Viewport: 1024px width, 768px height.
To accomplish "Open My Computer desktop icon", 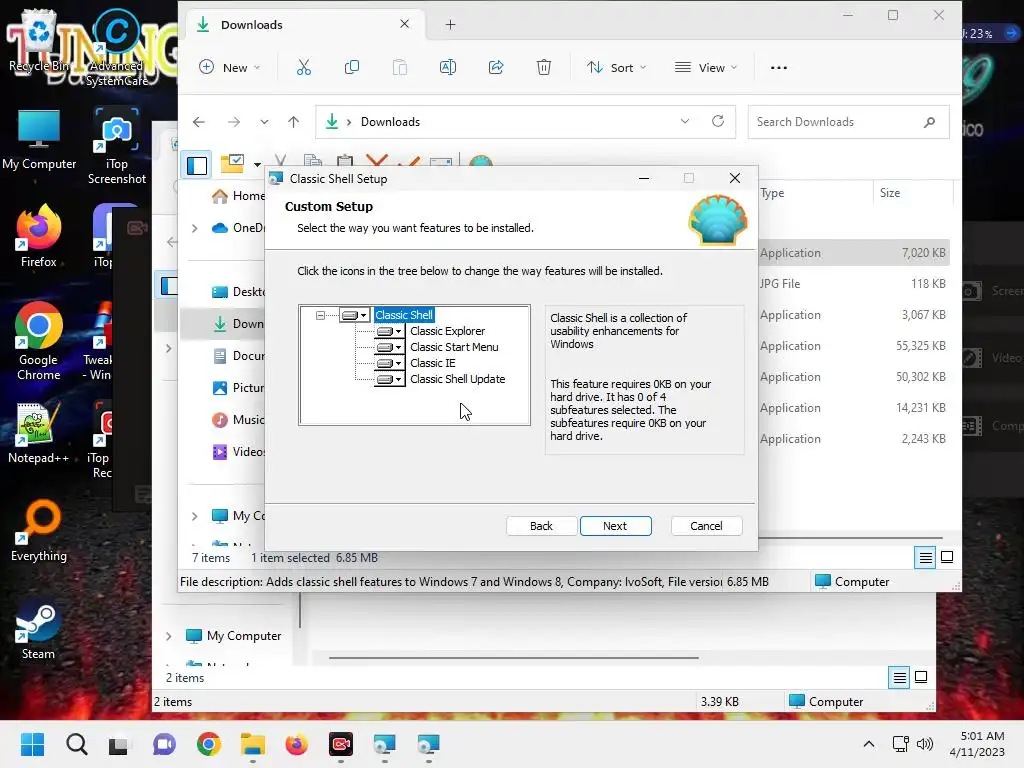I will pyautogui.click(x=39, y=139).
